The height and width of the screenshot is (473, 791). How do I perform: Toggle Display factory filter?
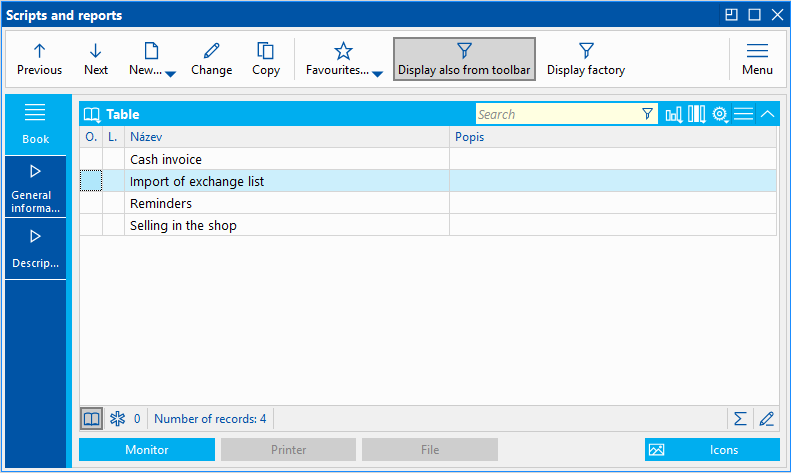[586, 59]
